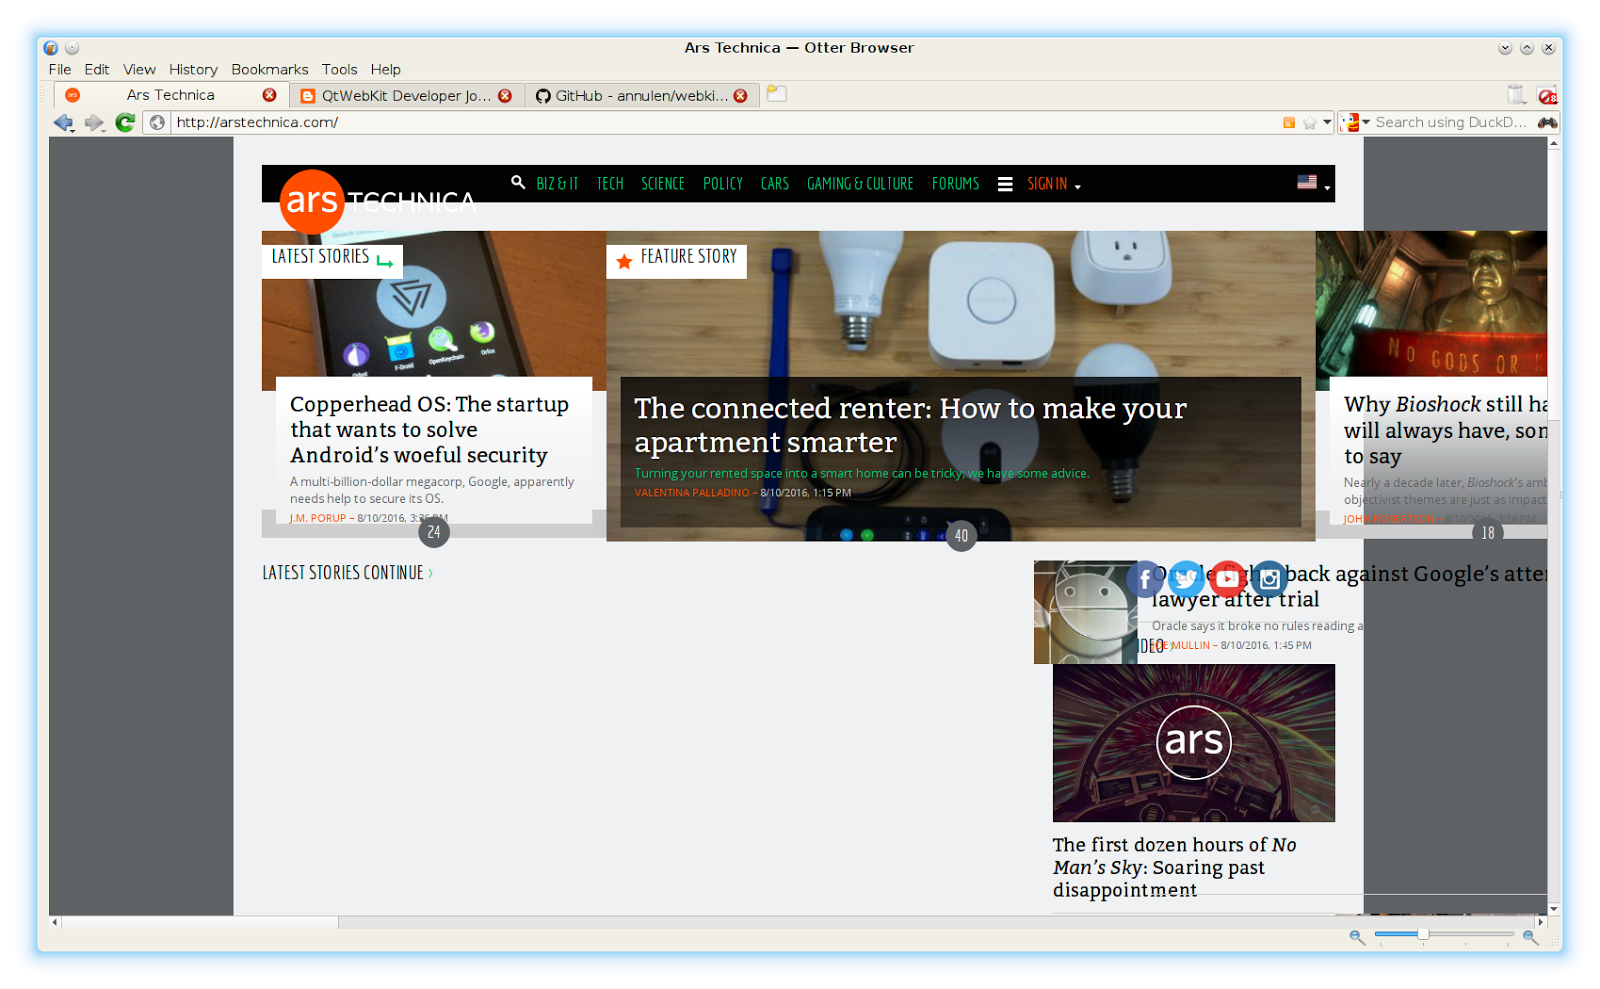
Task: Open the hamburger menu in site navigation
Action: pyautogui.click(x=1005, y=184)
